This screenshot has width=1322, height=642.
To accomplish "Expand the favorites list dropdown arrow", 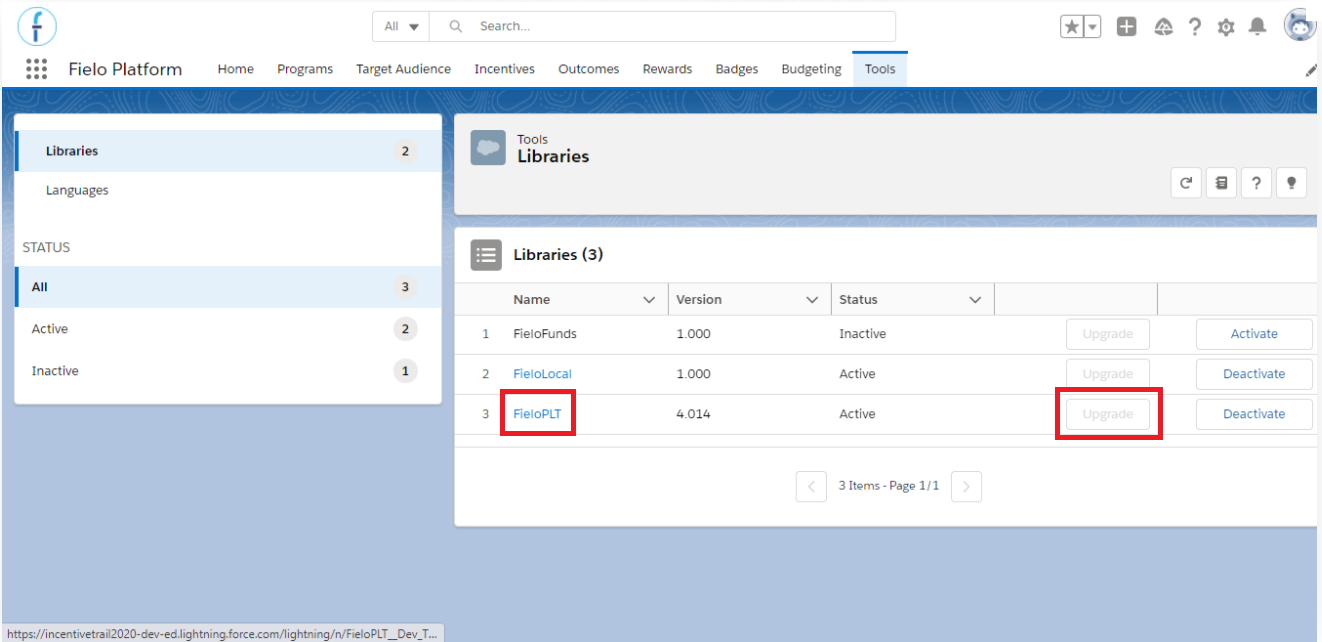I will (1092, 27).
